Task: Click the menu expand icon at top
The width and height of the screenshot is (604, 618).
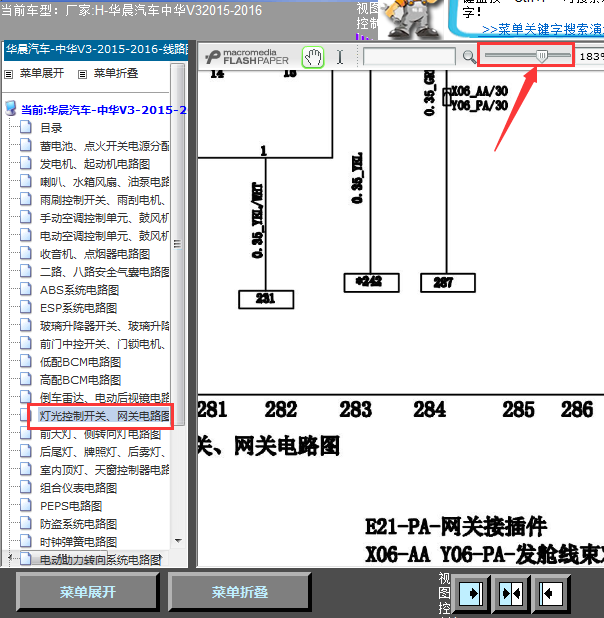Action: pos(9,74)
